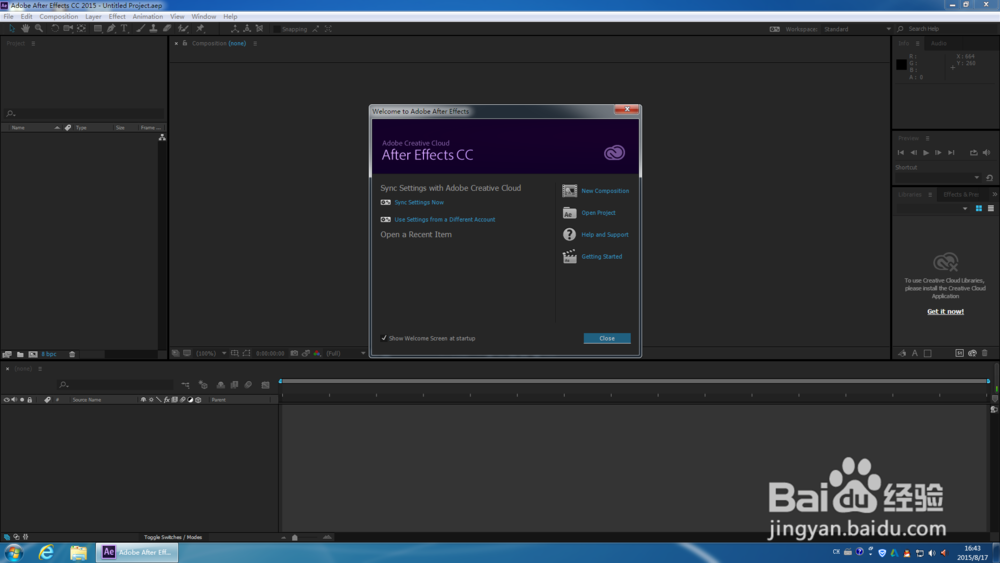Toggle the composition viewer lock icon

coord(185,43)
